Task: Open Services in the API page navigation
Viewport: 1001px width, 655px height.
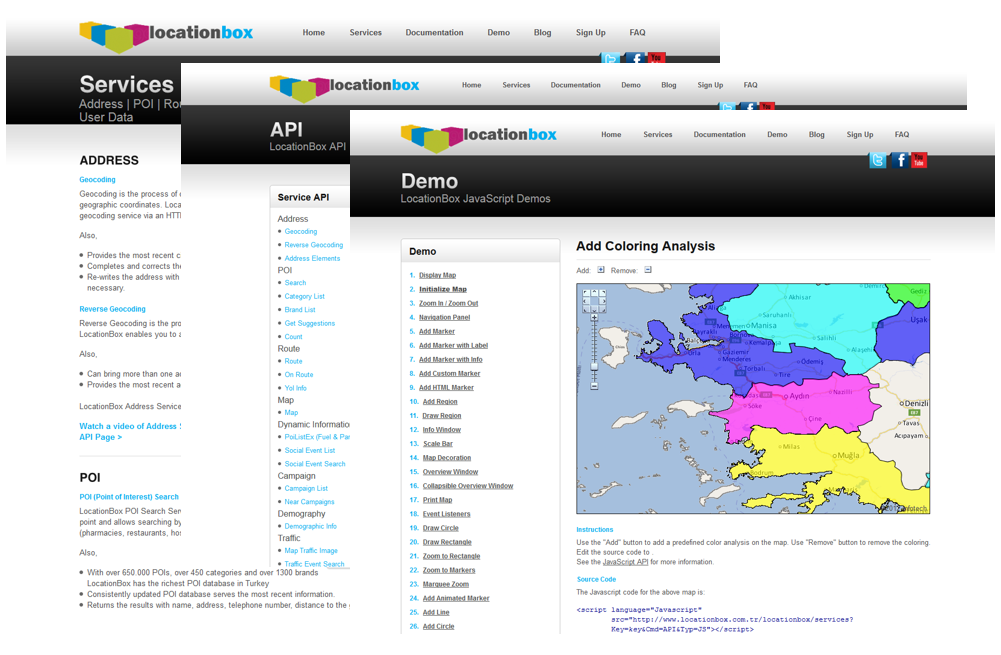Action: point(516,85)
